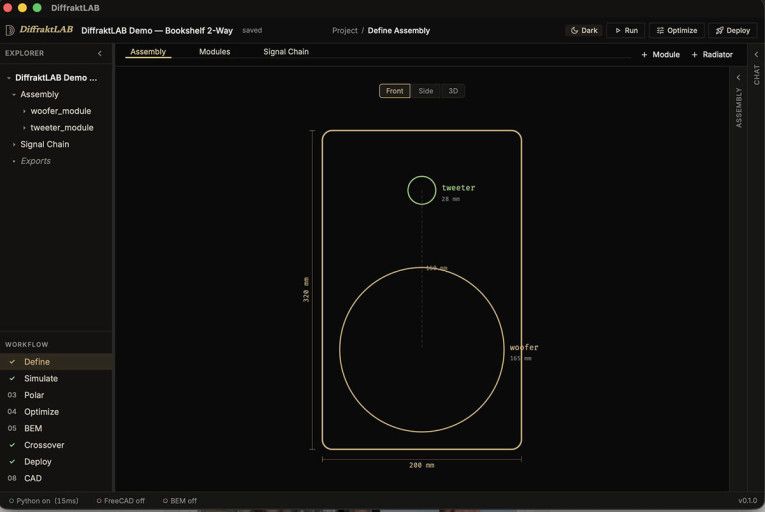765x512 pixels.
Task: Go to the Crossover workflow step
Action: tap(44, 445)
